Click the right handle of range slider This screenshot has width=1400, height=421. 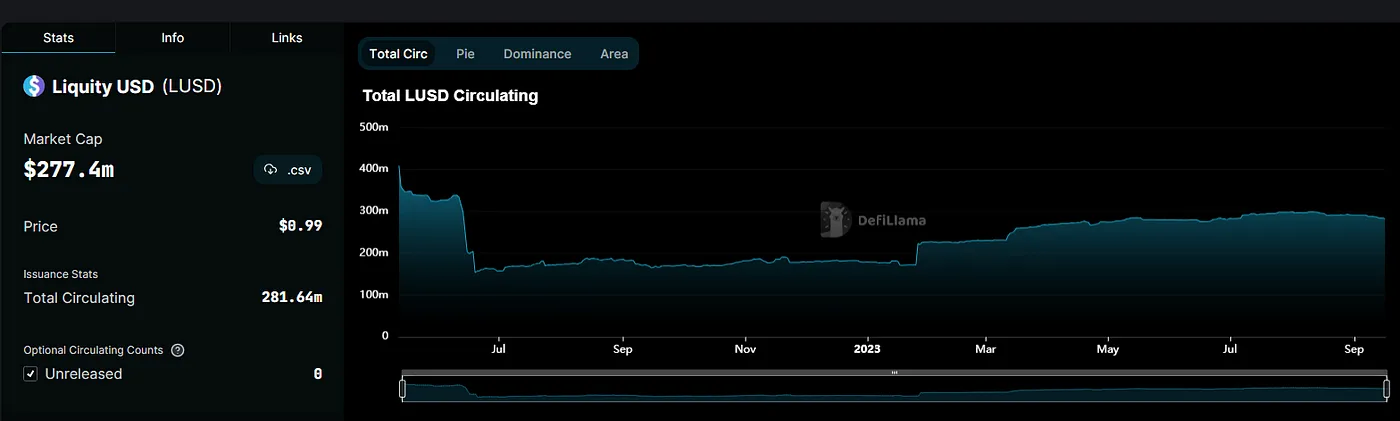(1386, 388)
